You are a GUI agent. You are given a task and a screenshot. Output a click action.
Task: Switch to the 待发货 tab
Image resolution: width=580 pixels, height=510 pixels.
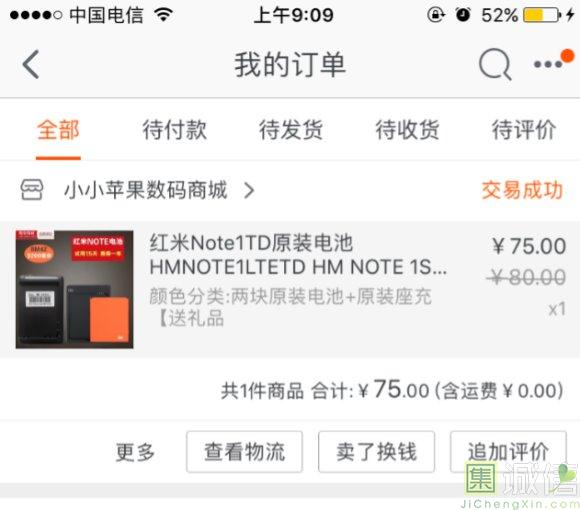click(291, 130)
